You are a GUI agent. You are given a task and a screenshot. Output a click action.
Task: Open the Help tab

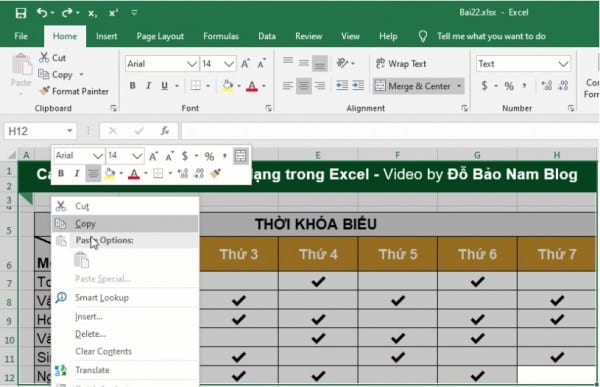click(388, 36)
